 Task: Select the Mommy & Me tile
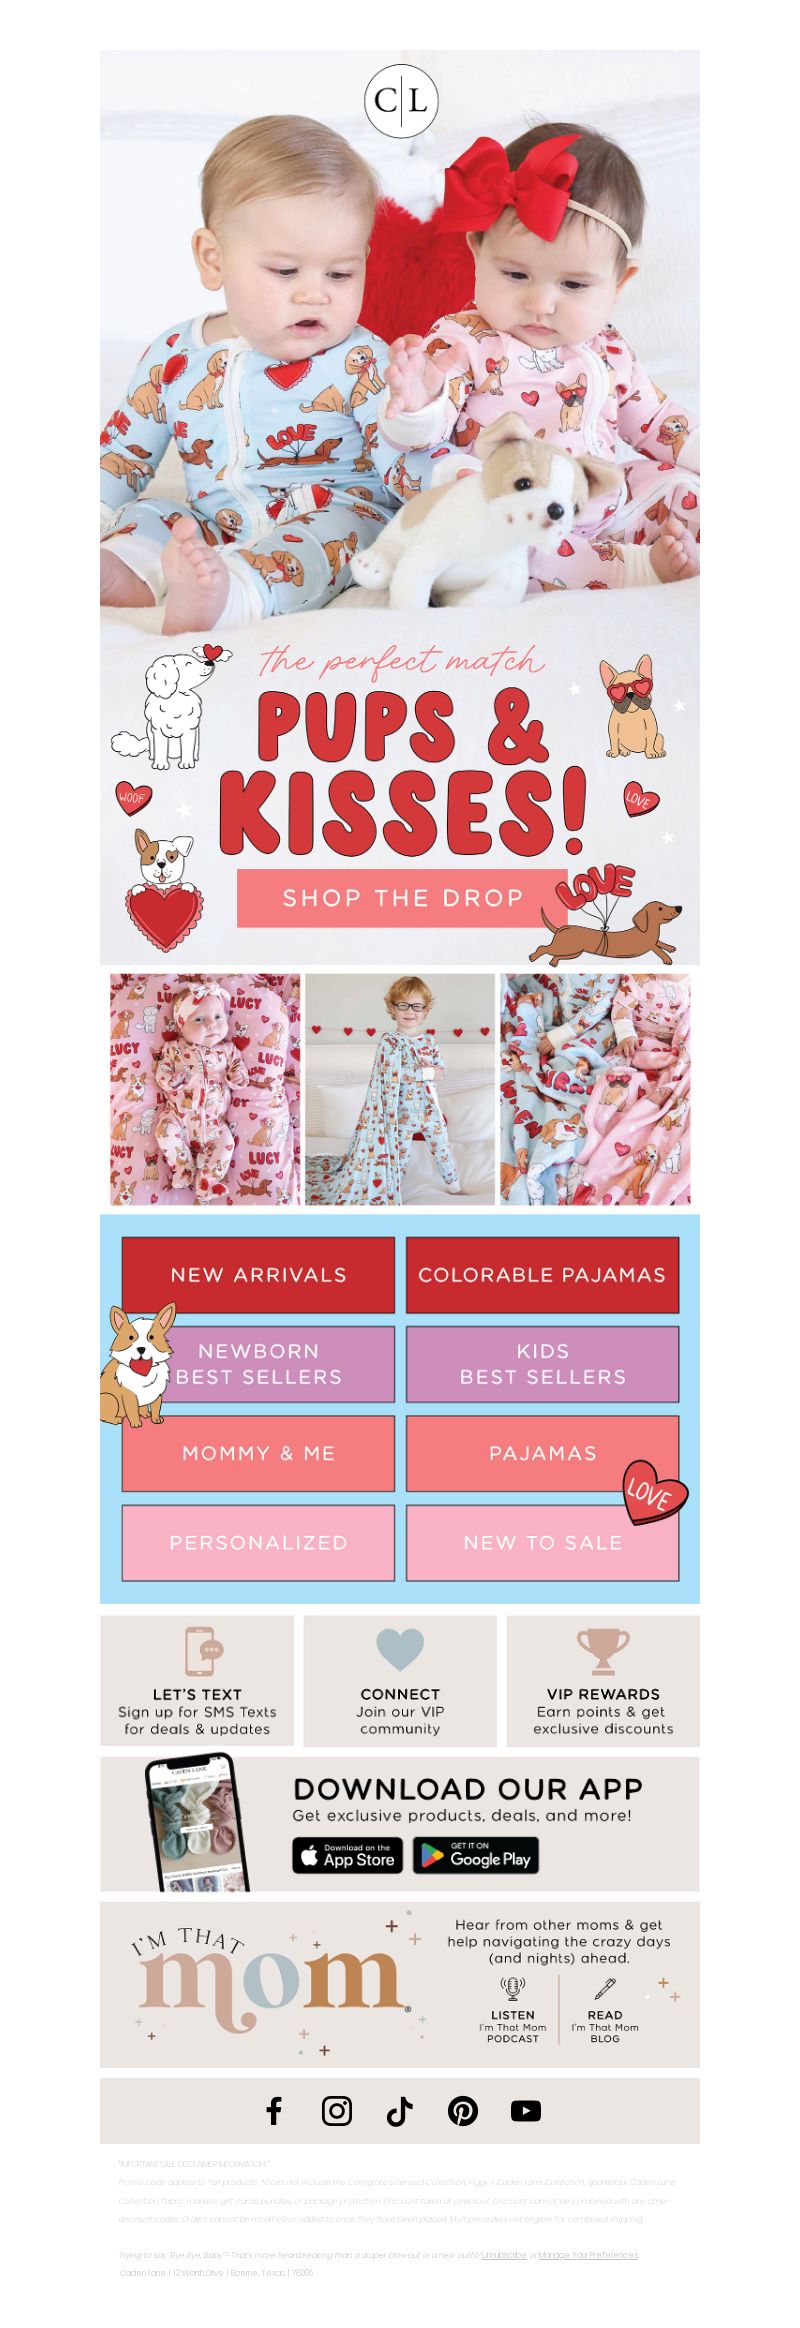(x=258, y=1453)
